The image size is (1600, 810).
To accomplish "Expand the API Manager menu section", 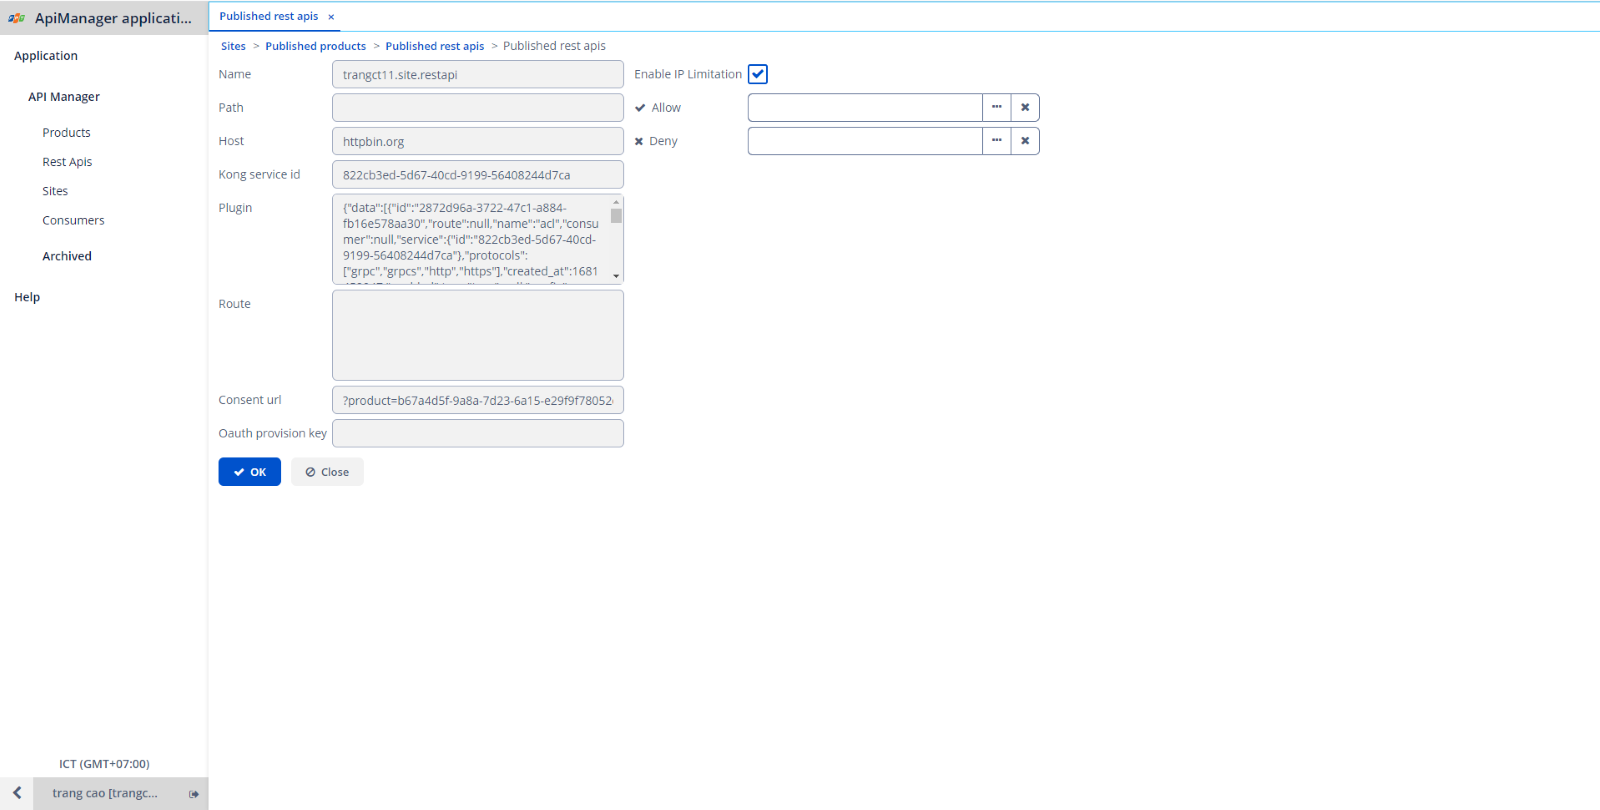I will pyautogui.click(x=64, y=97).
